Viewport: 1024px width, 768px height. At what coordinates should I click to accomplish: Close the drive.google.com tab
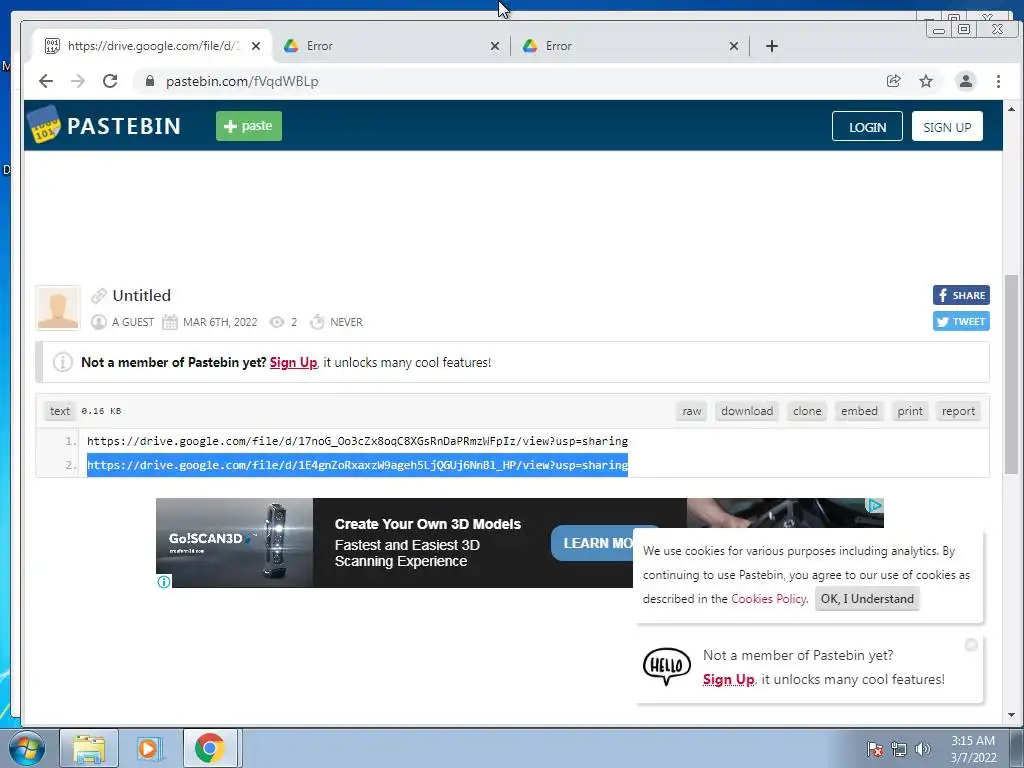(x=256, y=46)
